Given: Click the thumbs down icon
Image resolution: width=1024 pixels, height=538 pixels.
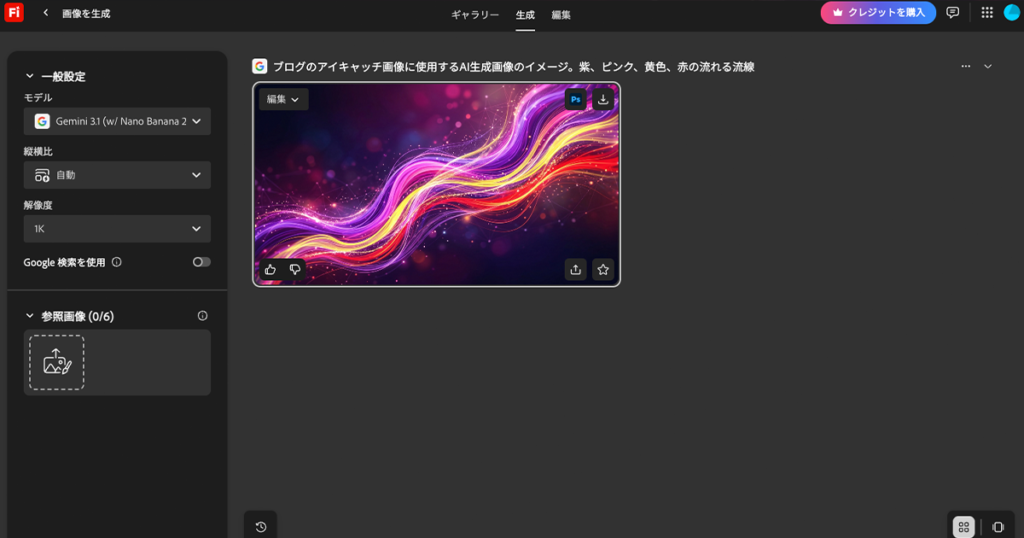Looking at the screenshot, I should click(x=295, y=269).
